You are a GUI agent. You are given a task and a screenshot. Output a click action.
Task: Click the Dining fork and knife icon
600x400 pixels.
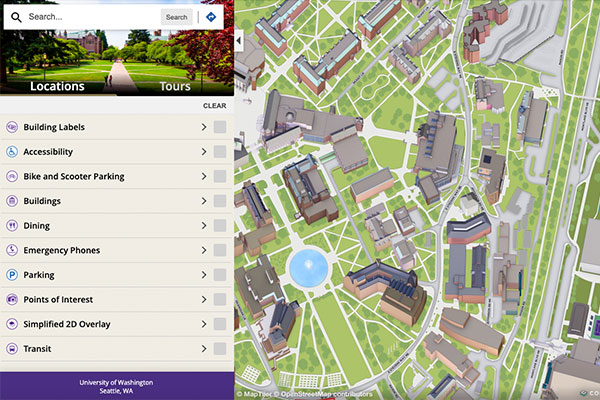click(12, 226)
